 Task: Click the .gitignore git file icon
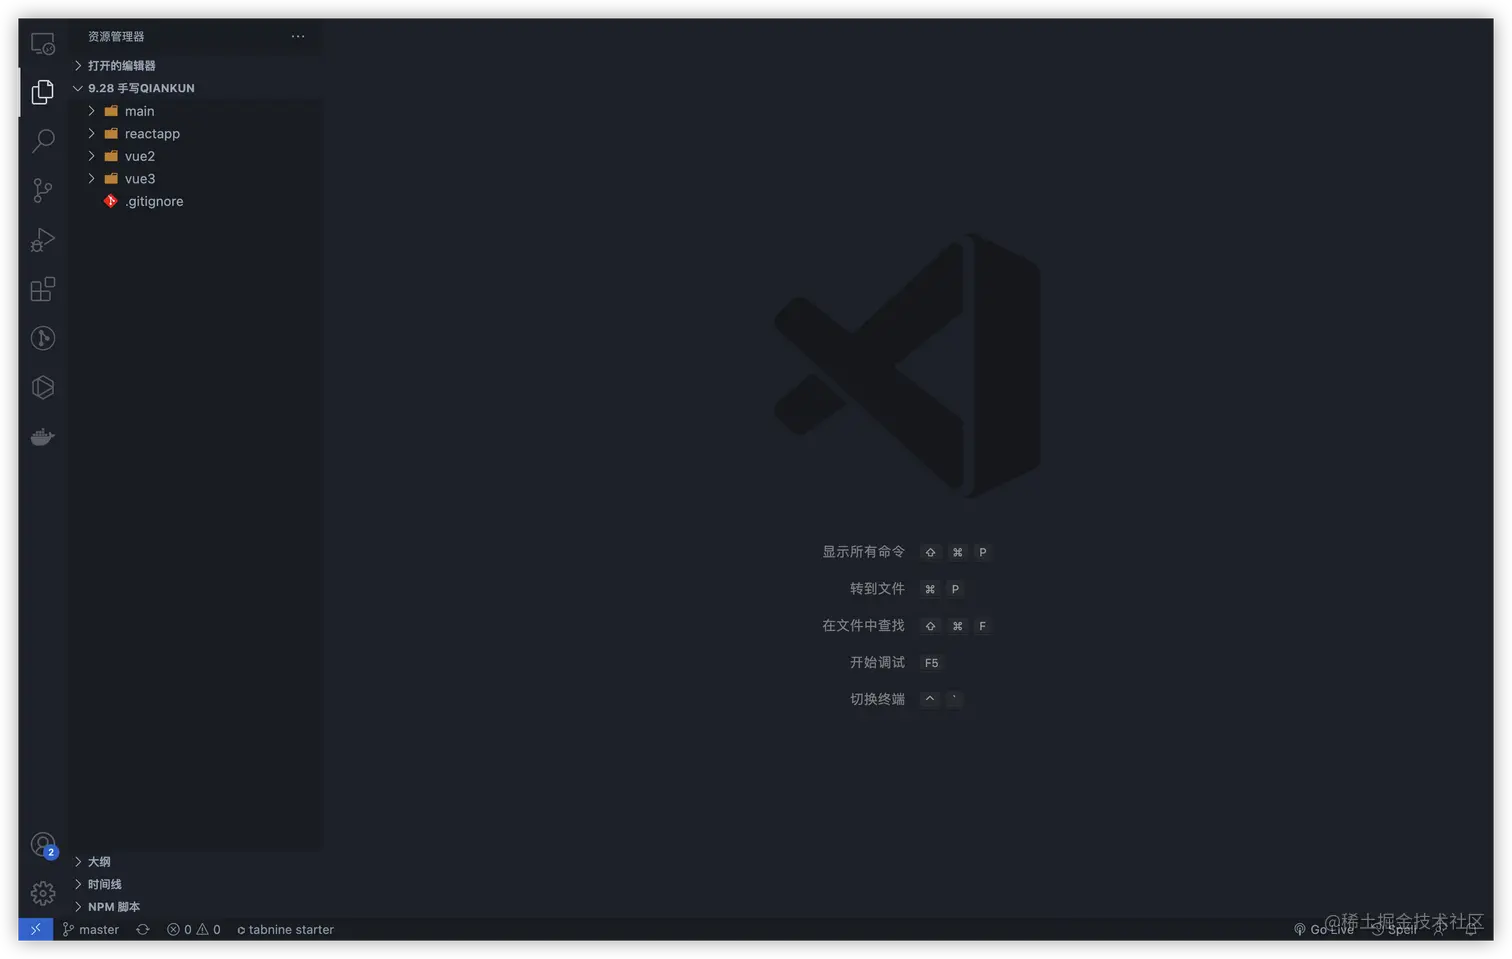point(111,201)
